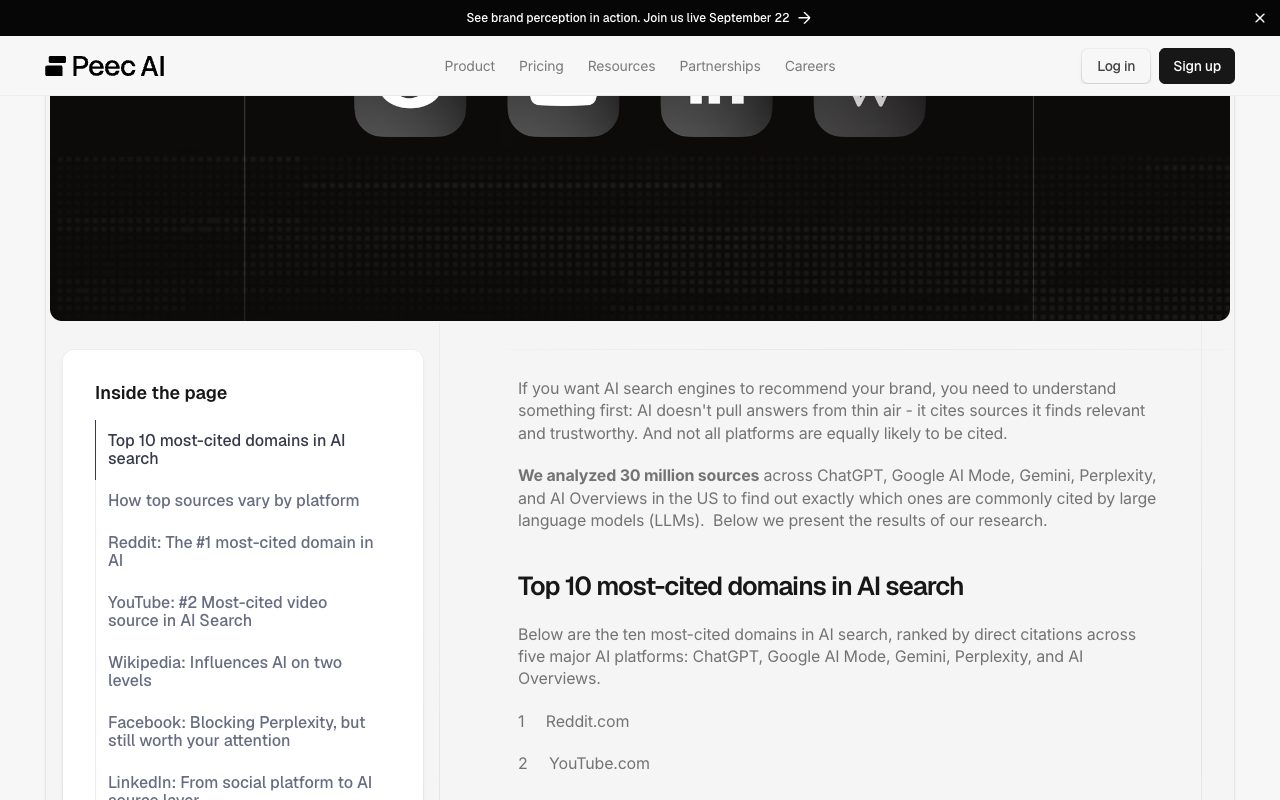Dismiss the announcement banner with X
The width and height of the screenshot is (1280, 800).
tap(1260, 18)
